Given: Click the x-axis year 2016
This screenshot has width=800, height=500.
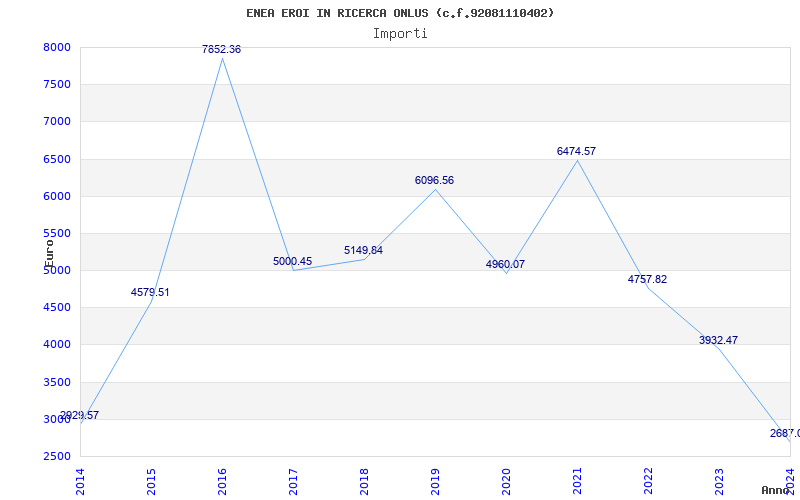Looking at the screenshot, I should pos(221,482).
